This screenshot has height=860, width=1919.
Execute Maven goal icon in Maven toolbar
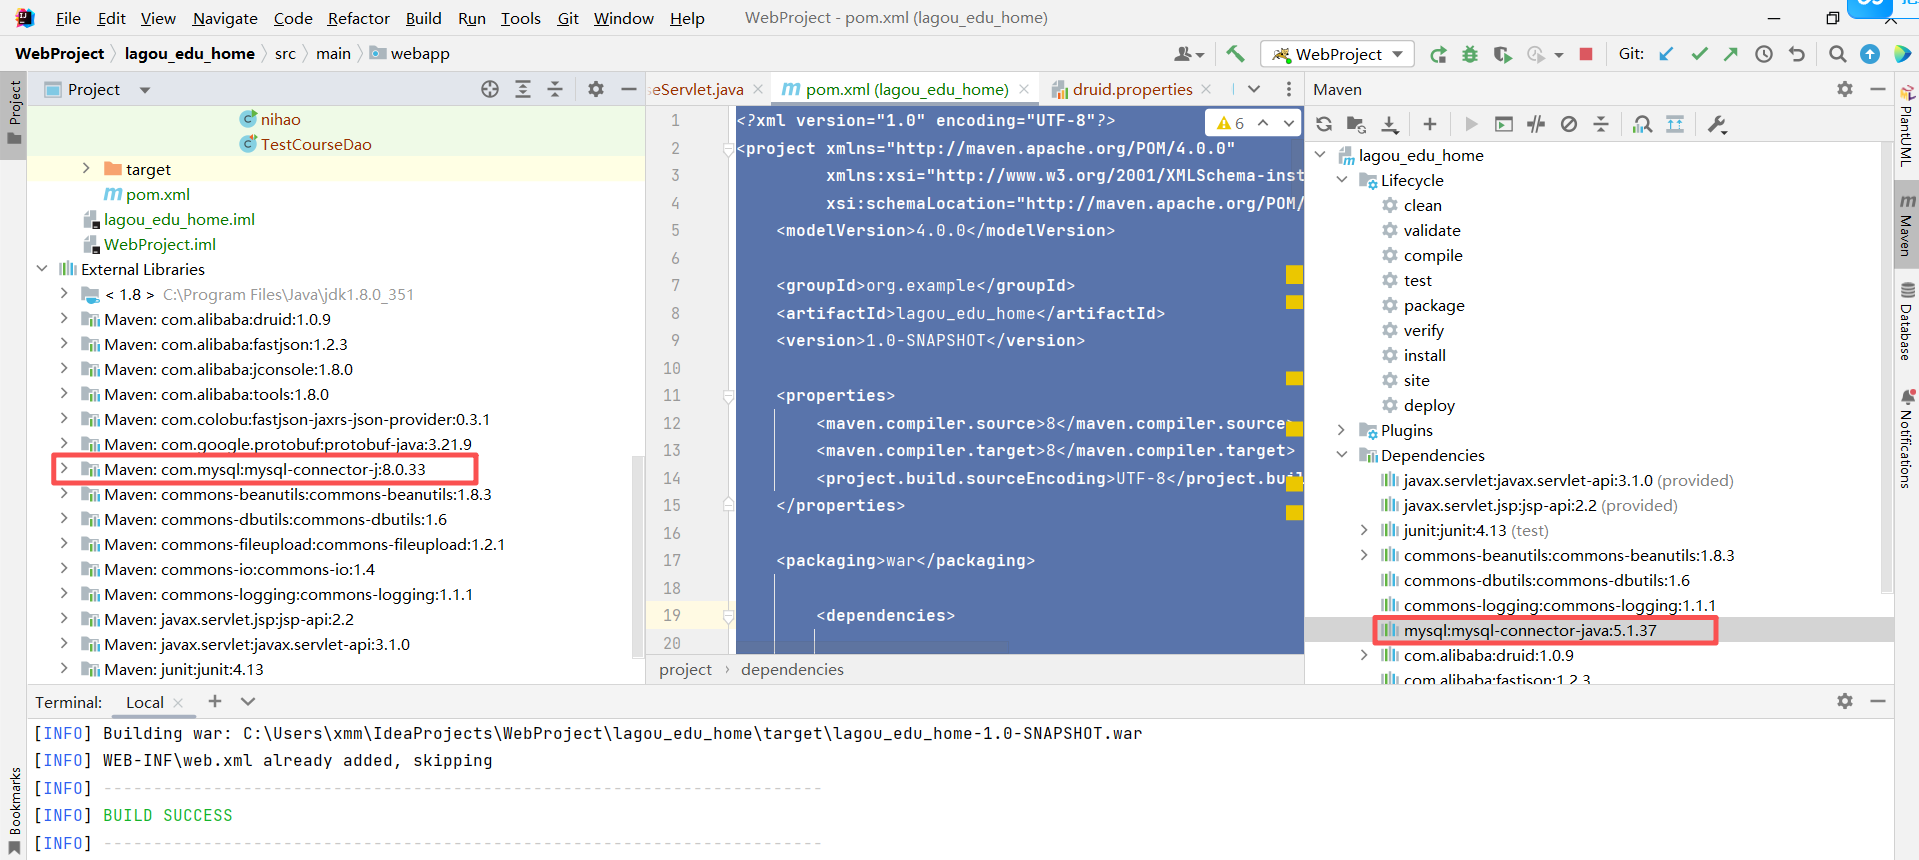pos(1503,124)
